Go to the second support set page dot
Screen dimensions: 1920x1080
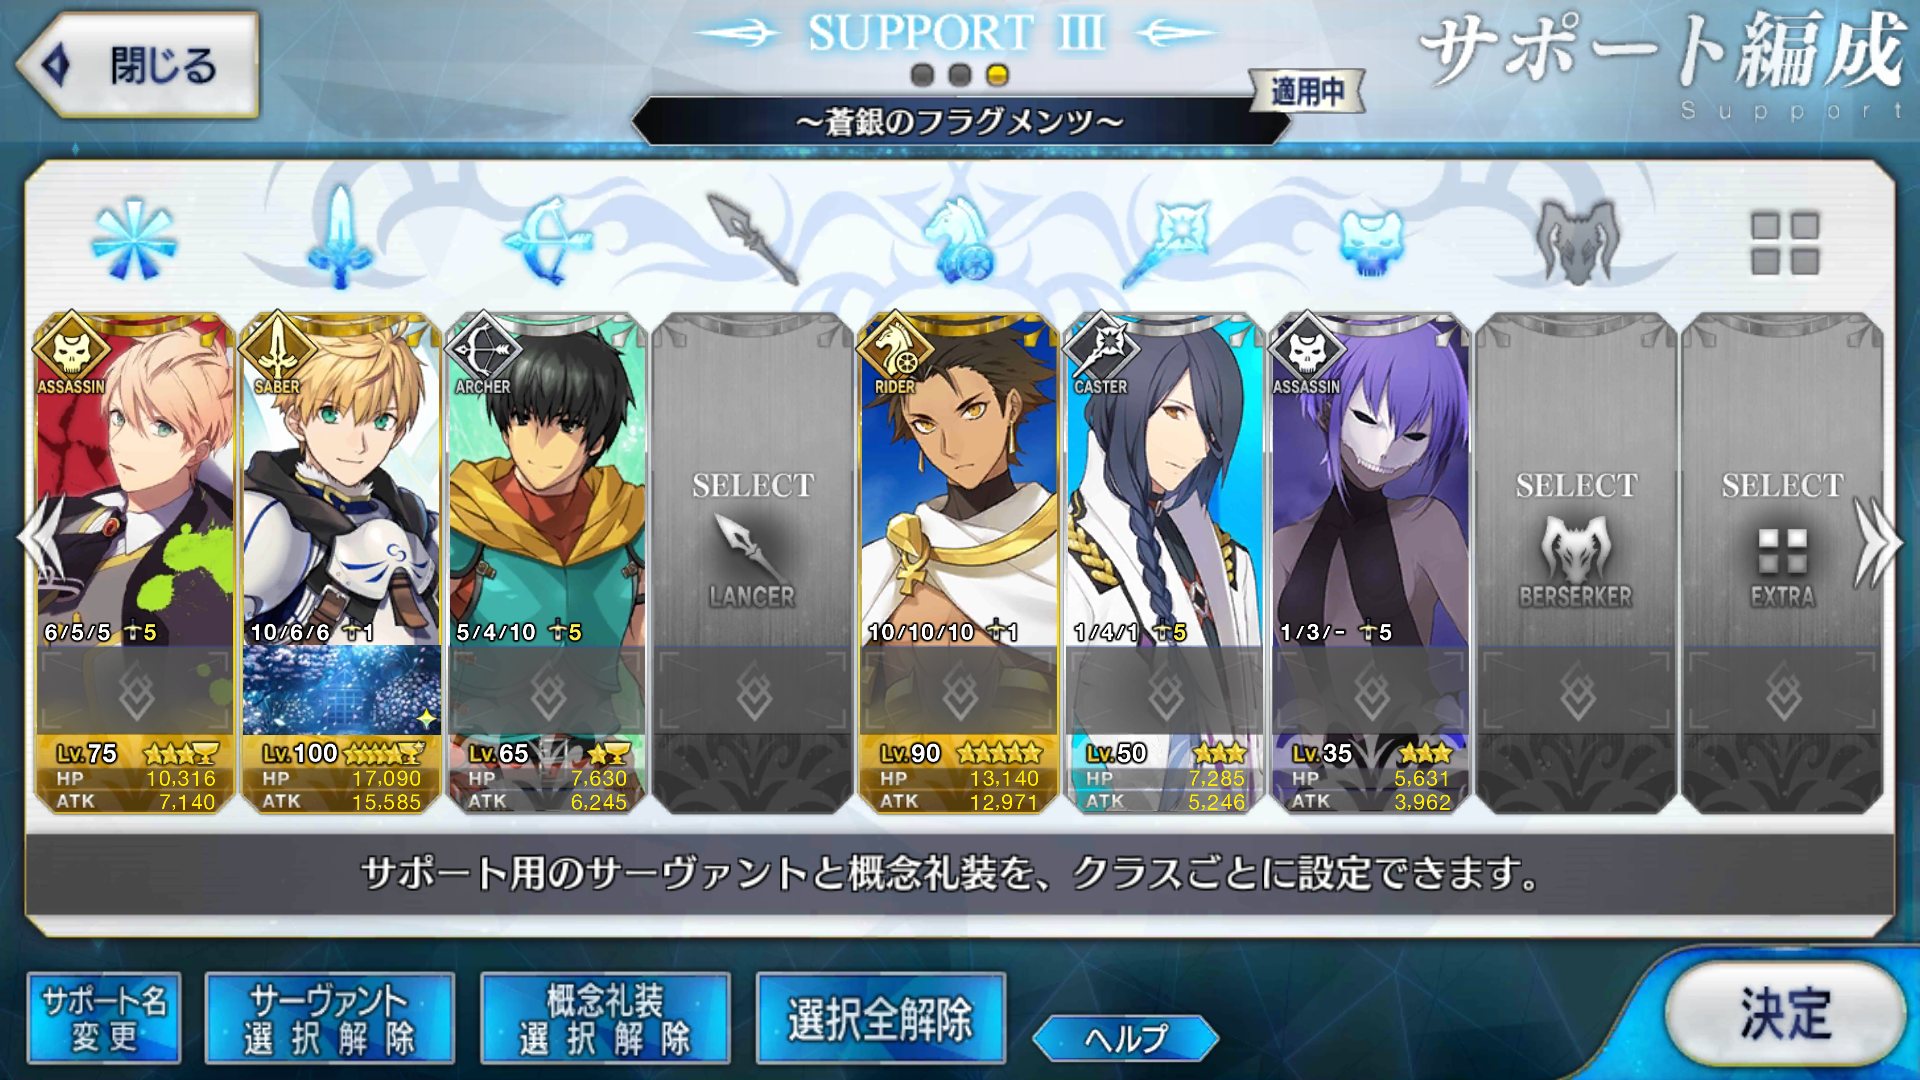(960, 75)
